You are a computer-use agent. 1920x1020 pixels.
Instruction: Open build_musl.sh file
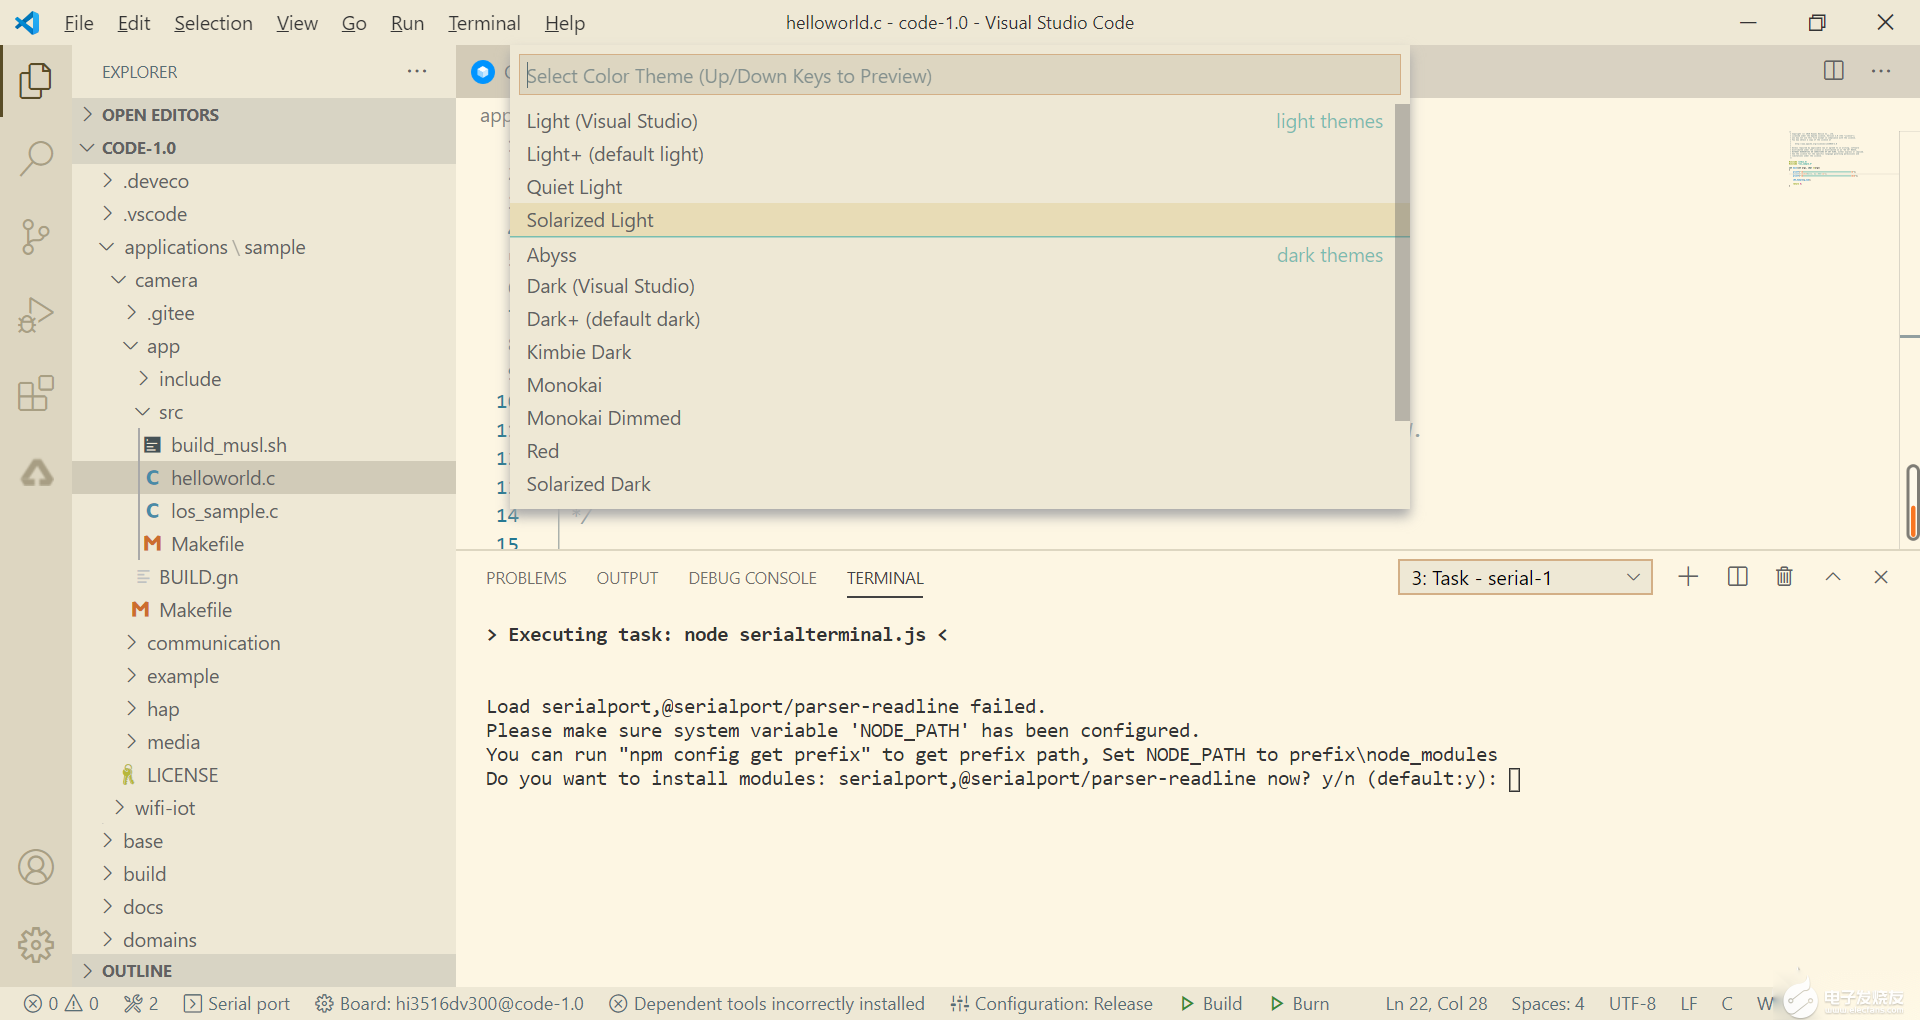point(264,444)
